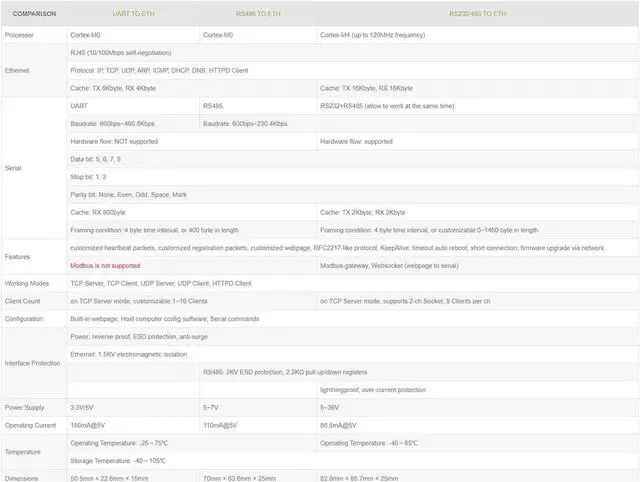This screenshot has height=482, width=640.
Task: Click the lightningproof, over-current protection cell
Action: [477, 390]
